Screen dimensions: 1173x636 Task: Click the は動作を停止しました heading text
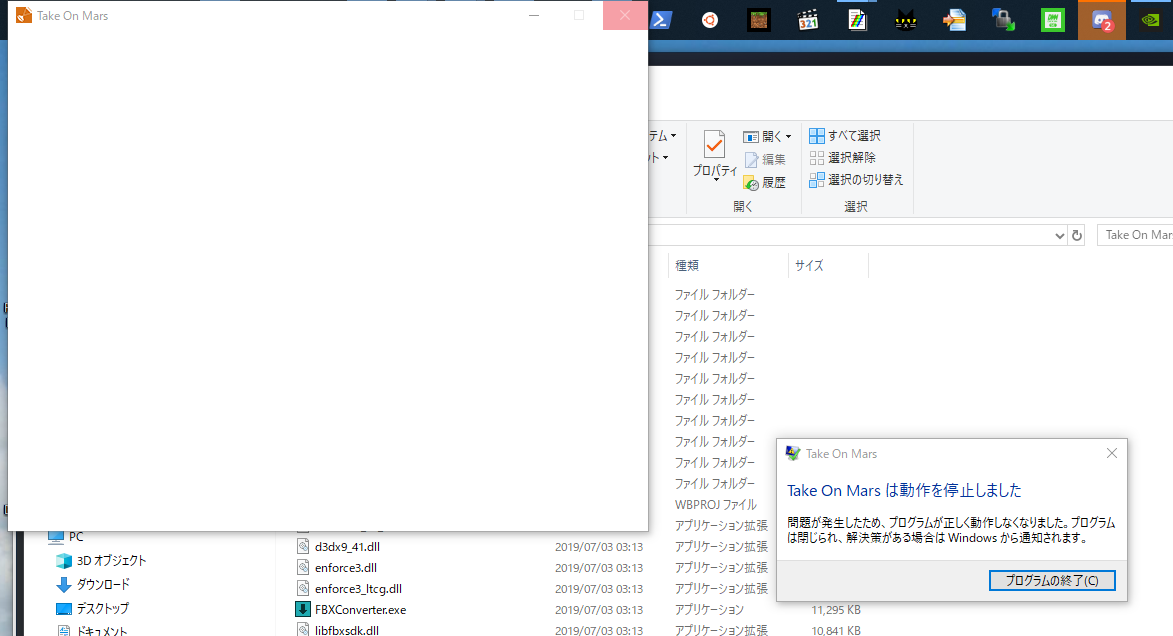point(953,490)
